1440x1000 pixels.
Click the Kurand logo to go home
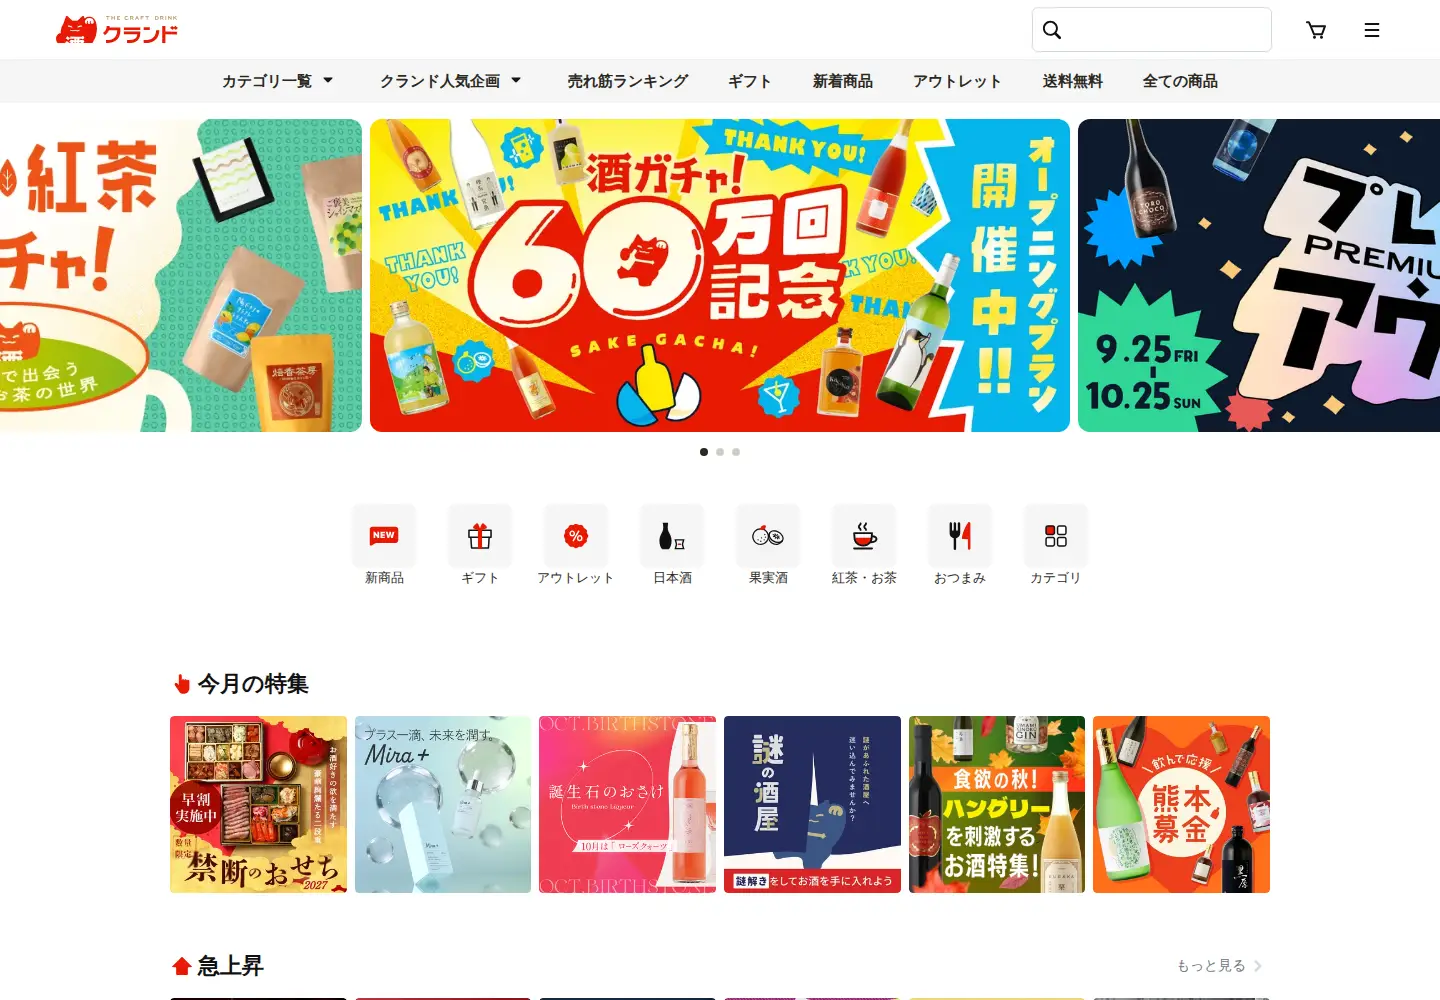[117, 30]
